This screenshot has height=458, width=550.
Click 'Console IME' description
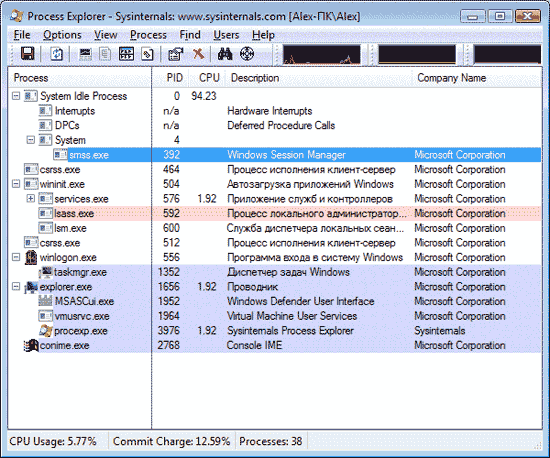(255, 345)
